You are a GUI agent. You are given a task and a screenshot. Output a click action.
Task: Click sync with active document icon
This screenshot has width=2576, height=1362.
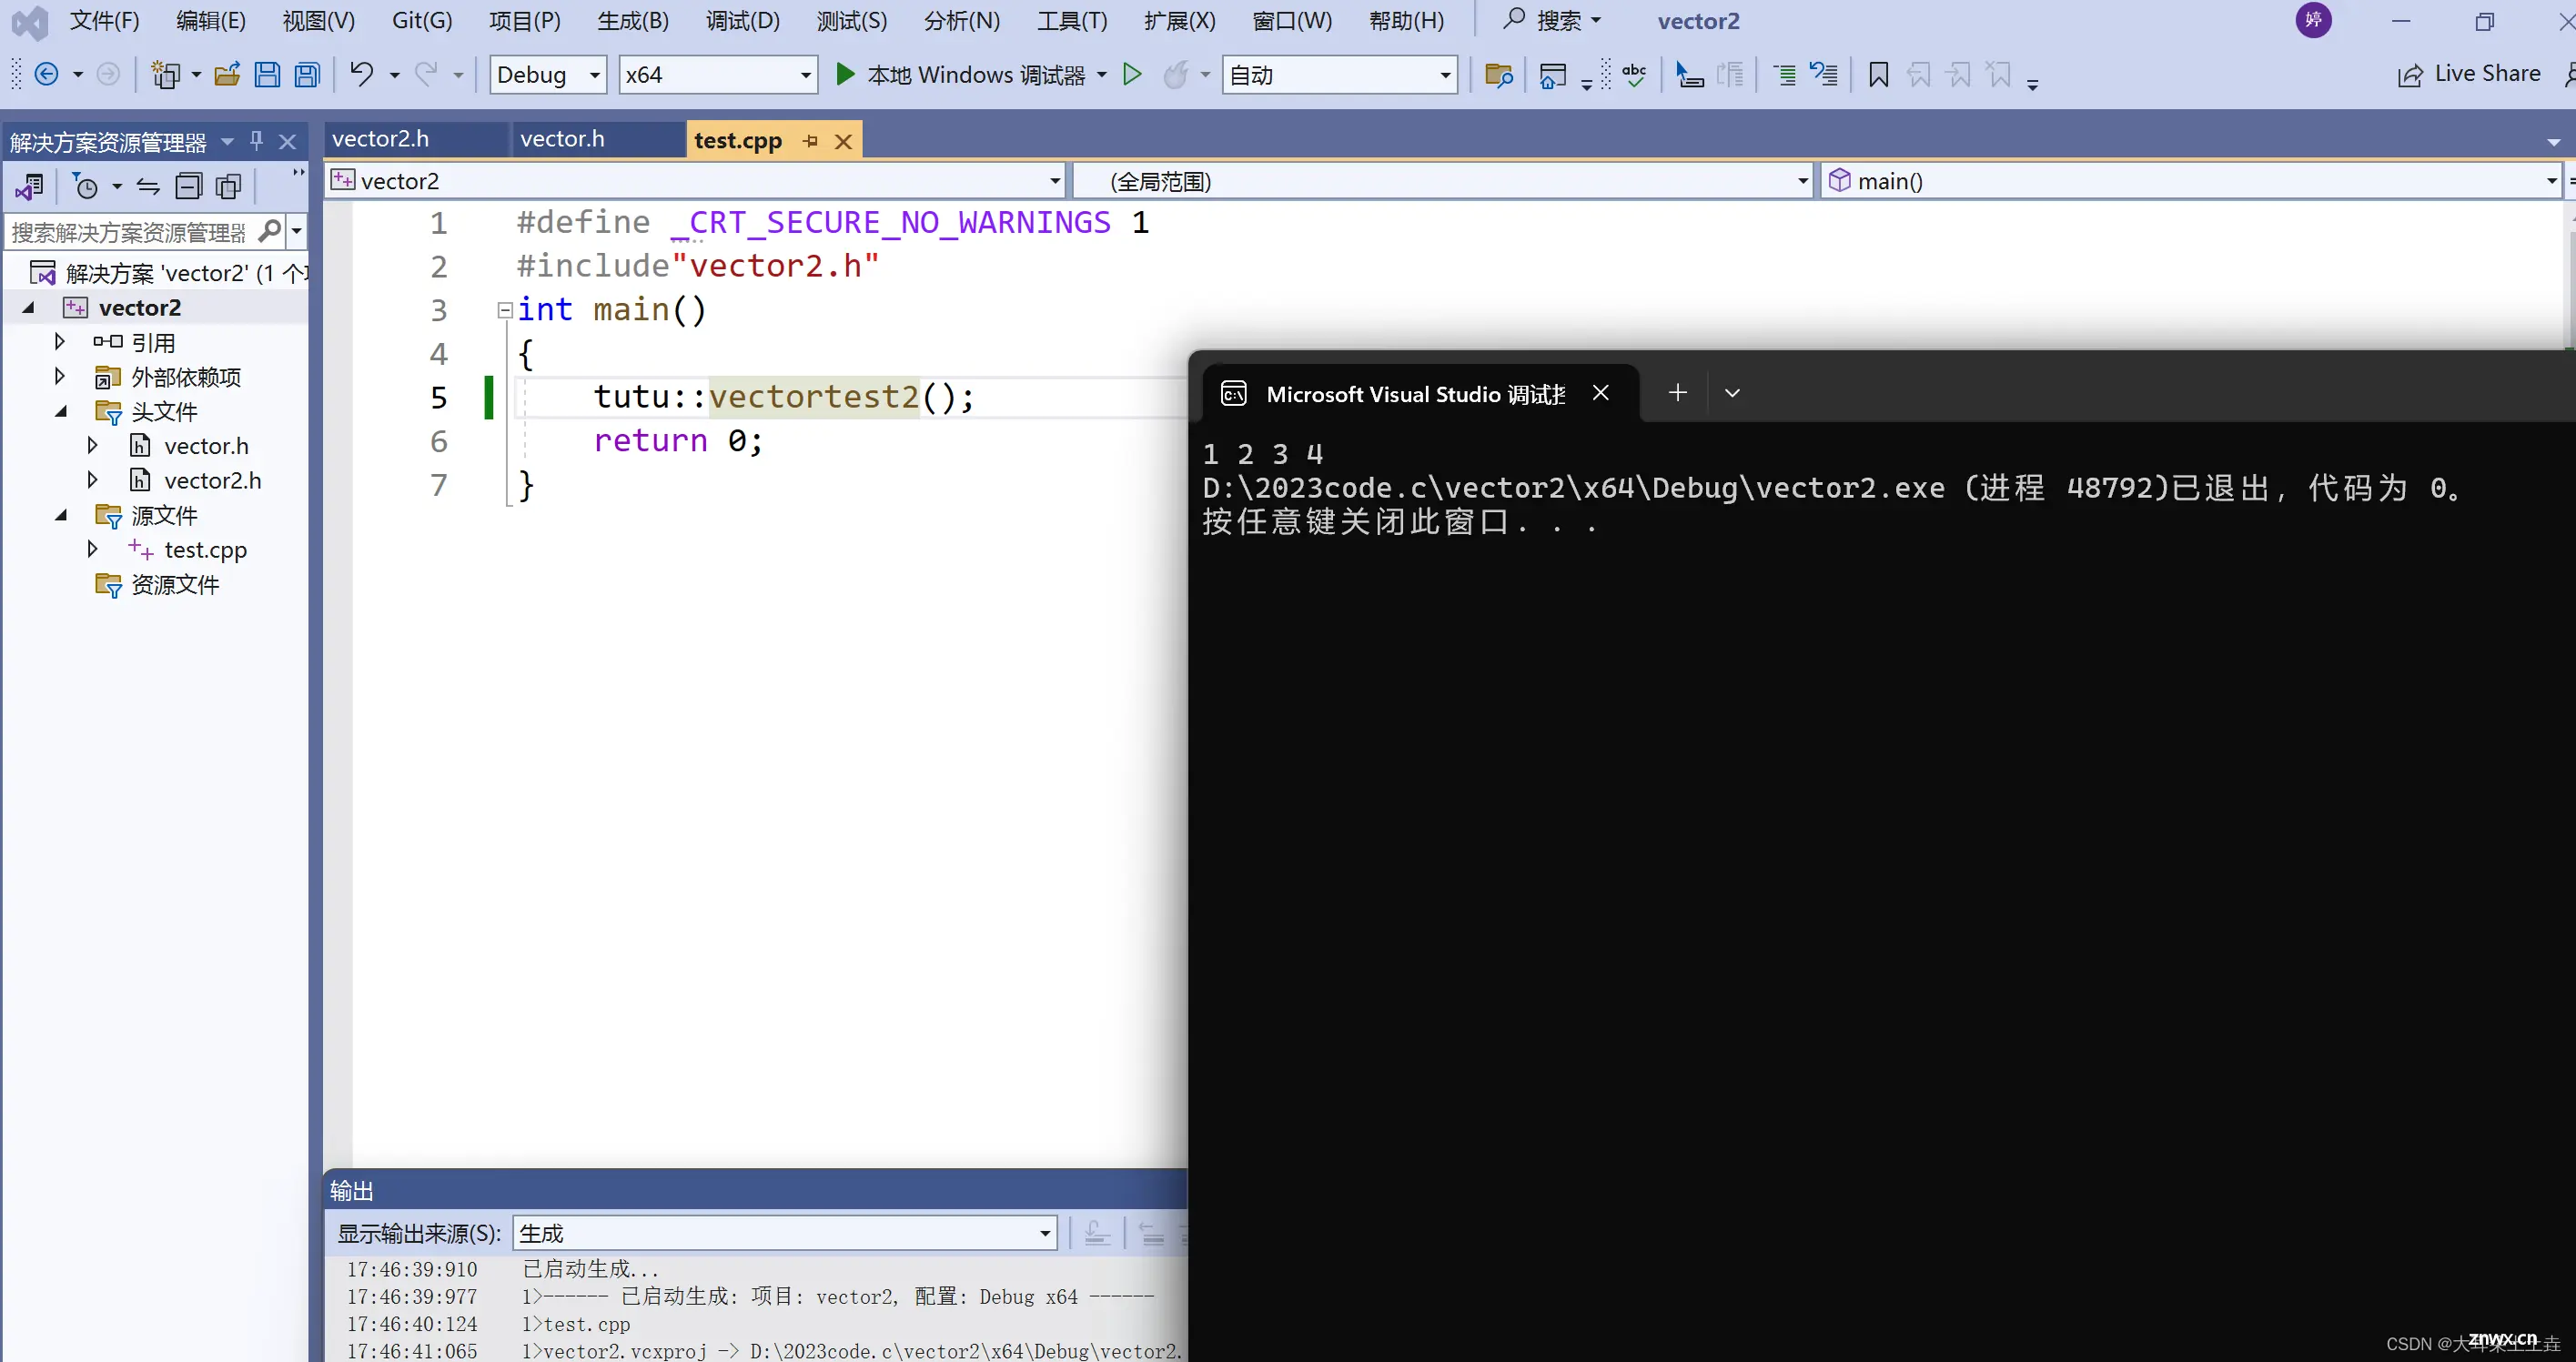148,186
